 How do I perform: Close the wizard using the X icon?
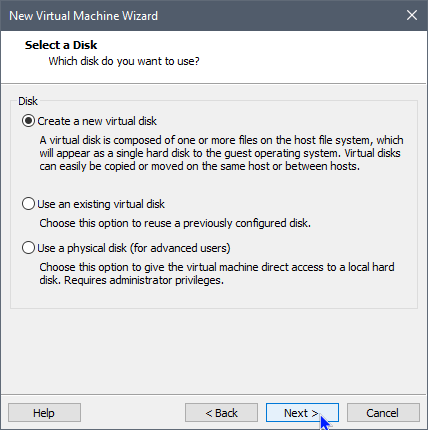point(412,15)
